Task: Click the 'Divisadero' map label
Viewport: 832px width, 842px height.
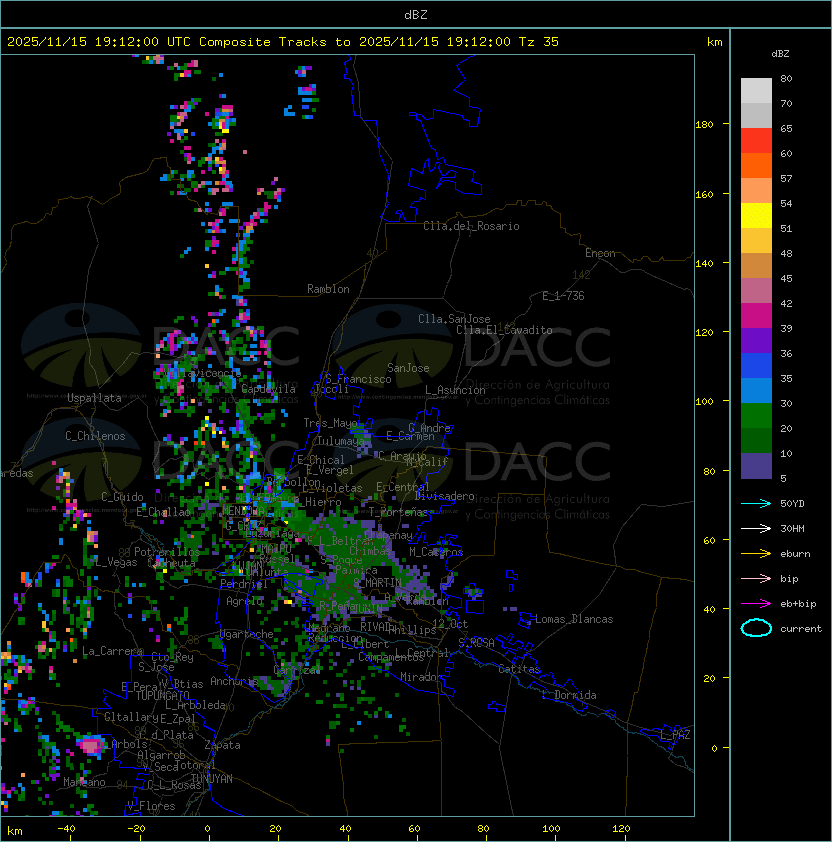Action: coord(444,496)
